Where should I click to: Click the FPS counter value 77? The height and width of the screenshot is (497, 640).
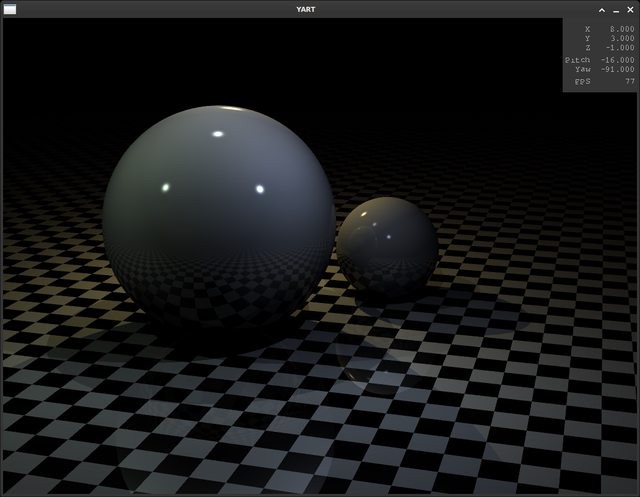(x=630, y=81)
